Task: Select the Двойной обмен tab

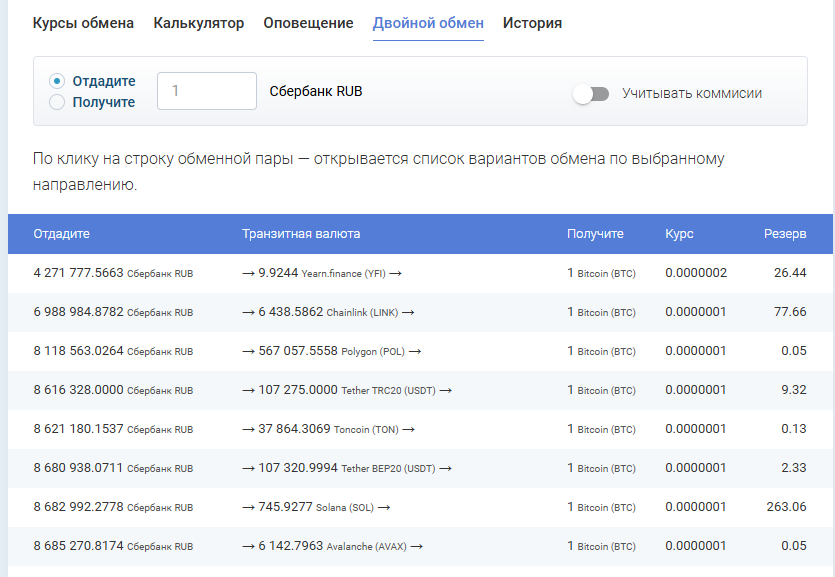Action: pyautogui.click(x=427, y=22)
